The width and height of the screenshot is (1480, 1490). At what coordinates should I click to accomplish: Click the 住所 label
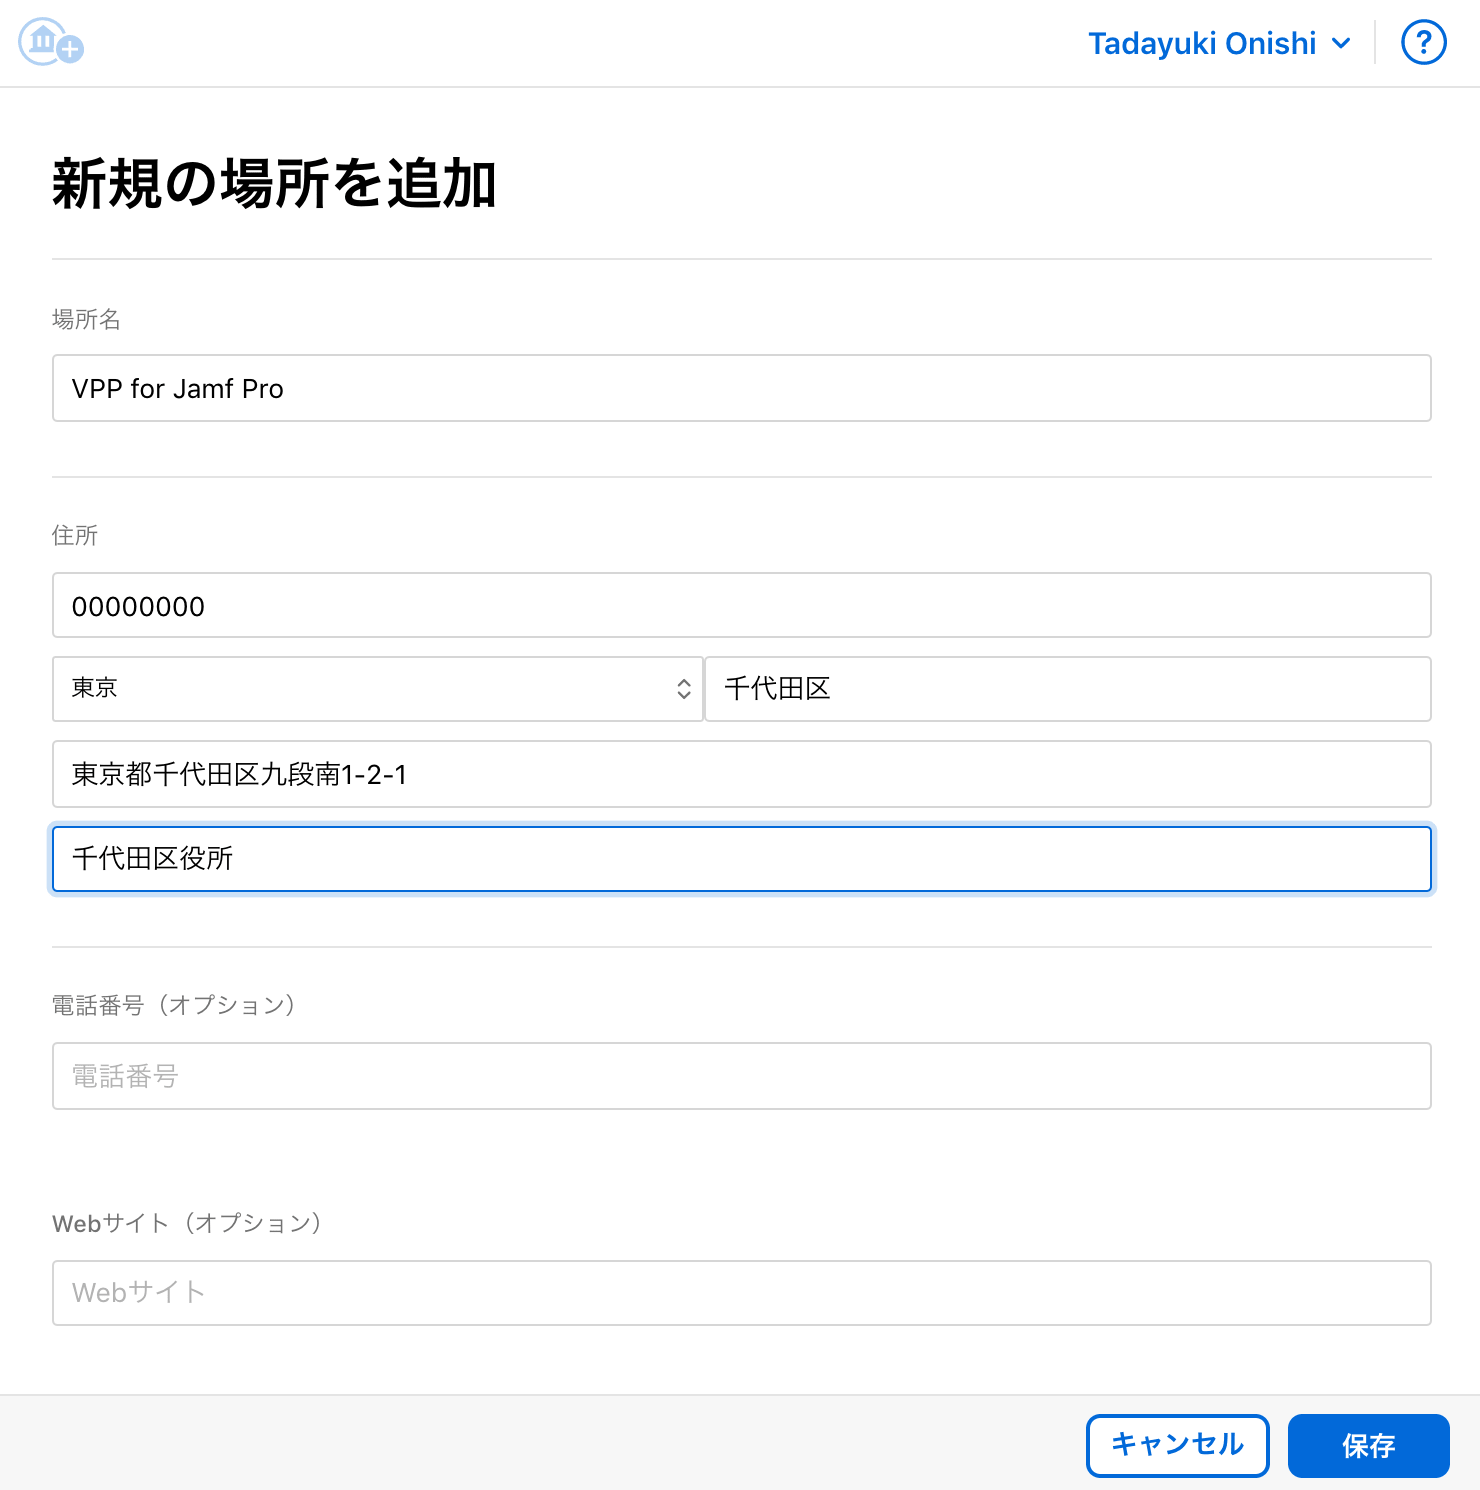pos(75,535)
